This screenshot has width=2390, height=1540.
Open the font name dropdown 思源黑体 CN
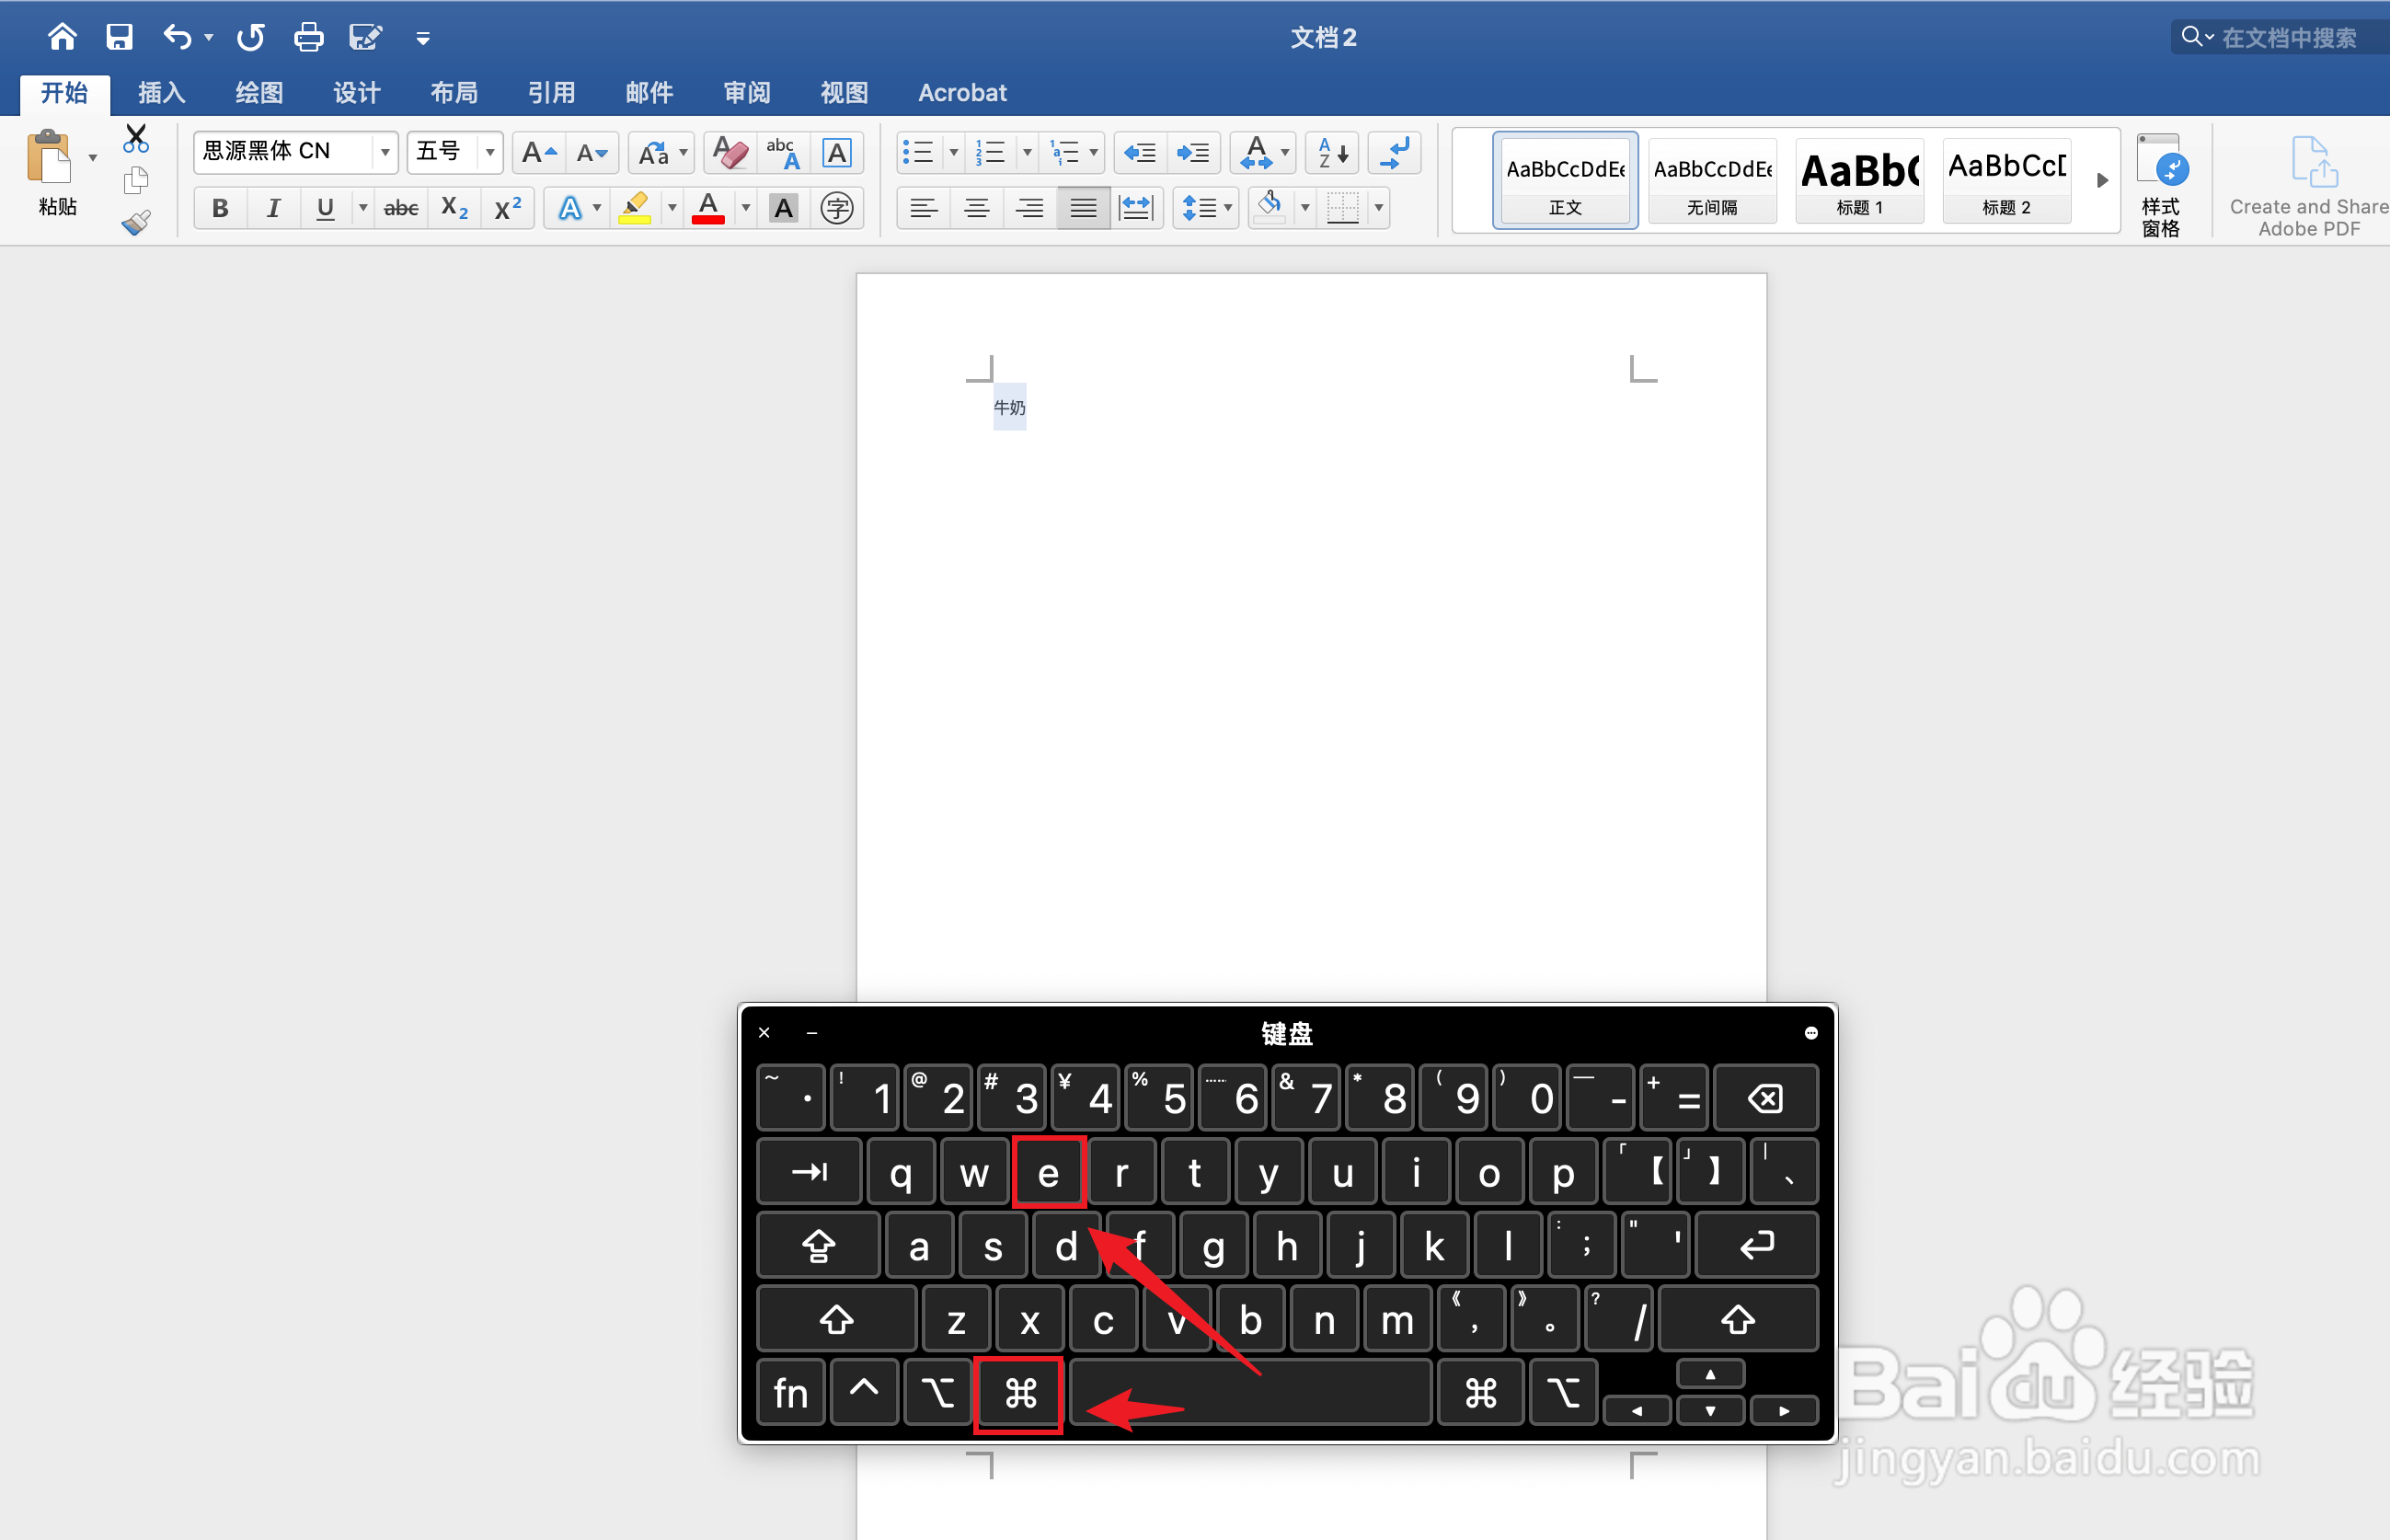point(385,152)
